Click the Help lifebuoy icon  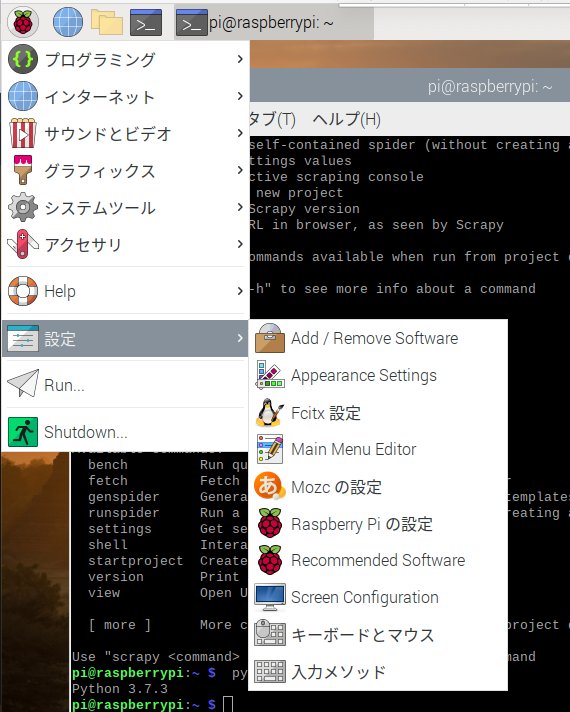click(x=23, y=291)
